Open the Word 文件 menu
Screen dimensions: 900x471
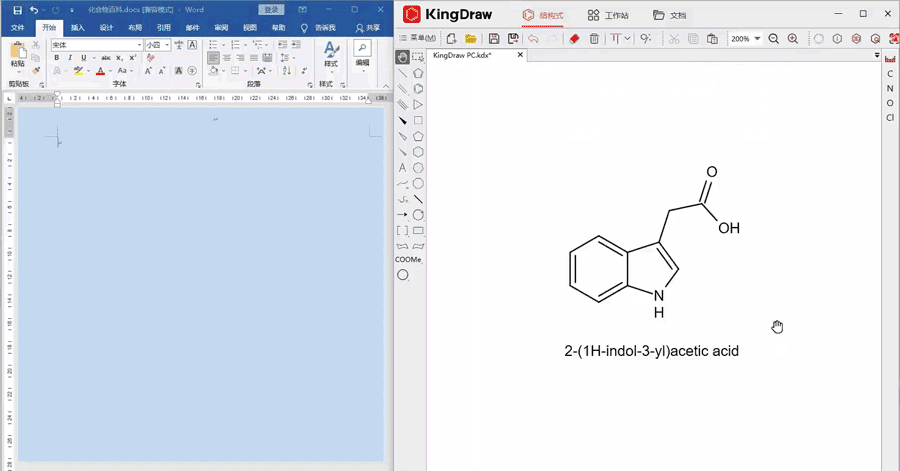(x=18, y=28)
